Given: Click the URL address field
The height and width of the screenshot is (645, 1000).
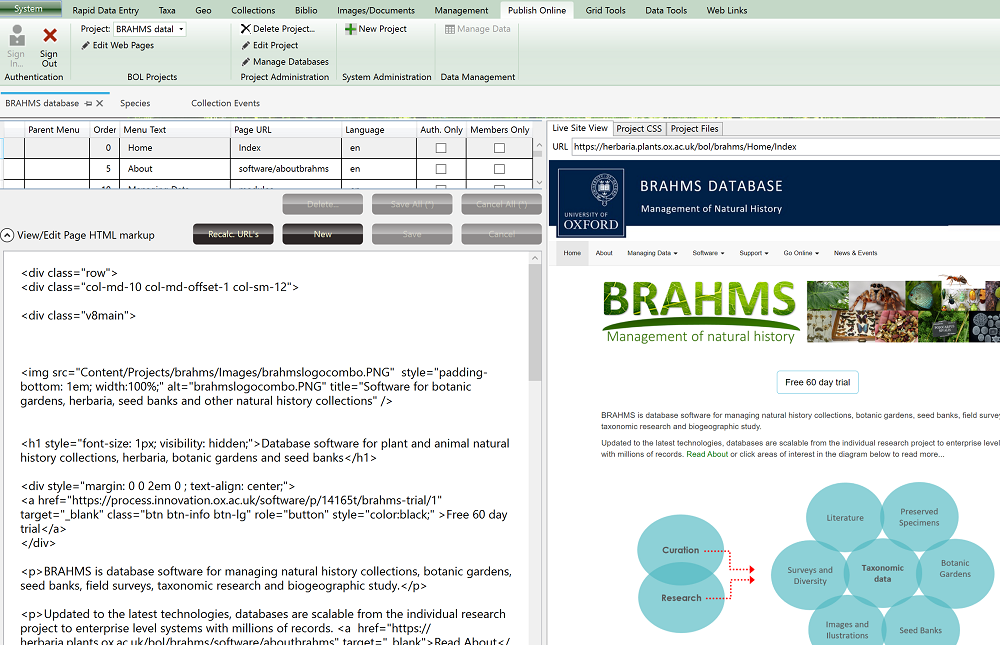Looking at the screenshot, I should click(786, 147).
